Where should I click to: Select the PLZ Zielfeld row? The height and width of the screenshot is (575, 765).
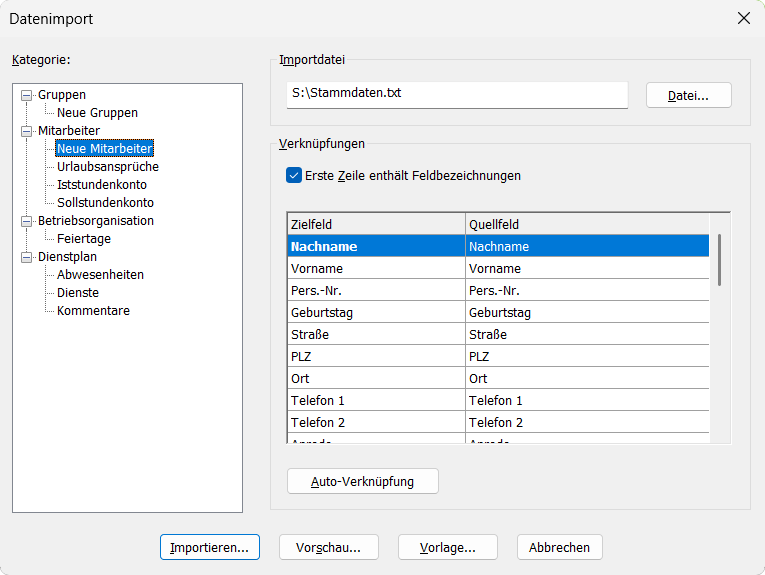[x=376, y=356]
